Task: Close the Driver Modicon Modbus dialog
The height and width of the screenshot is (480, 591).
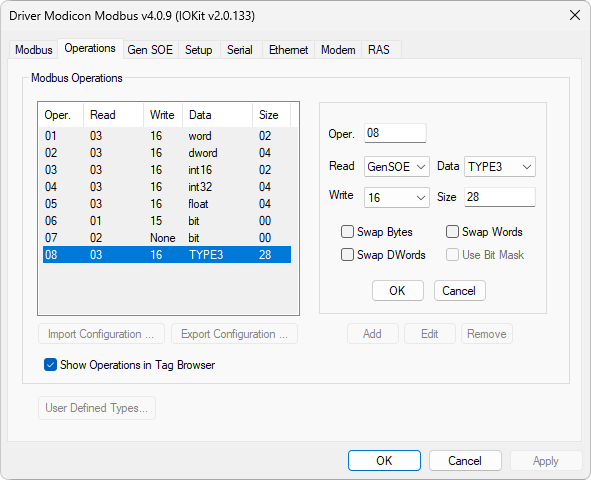Action: point(575,15)
